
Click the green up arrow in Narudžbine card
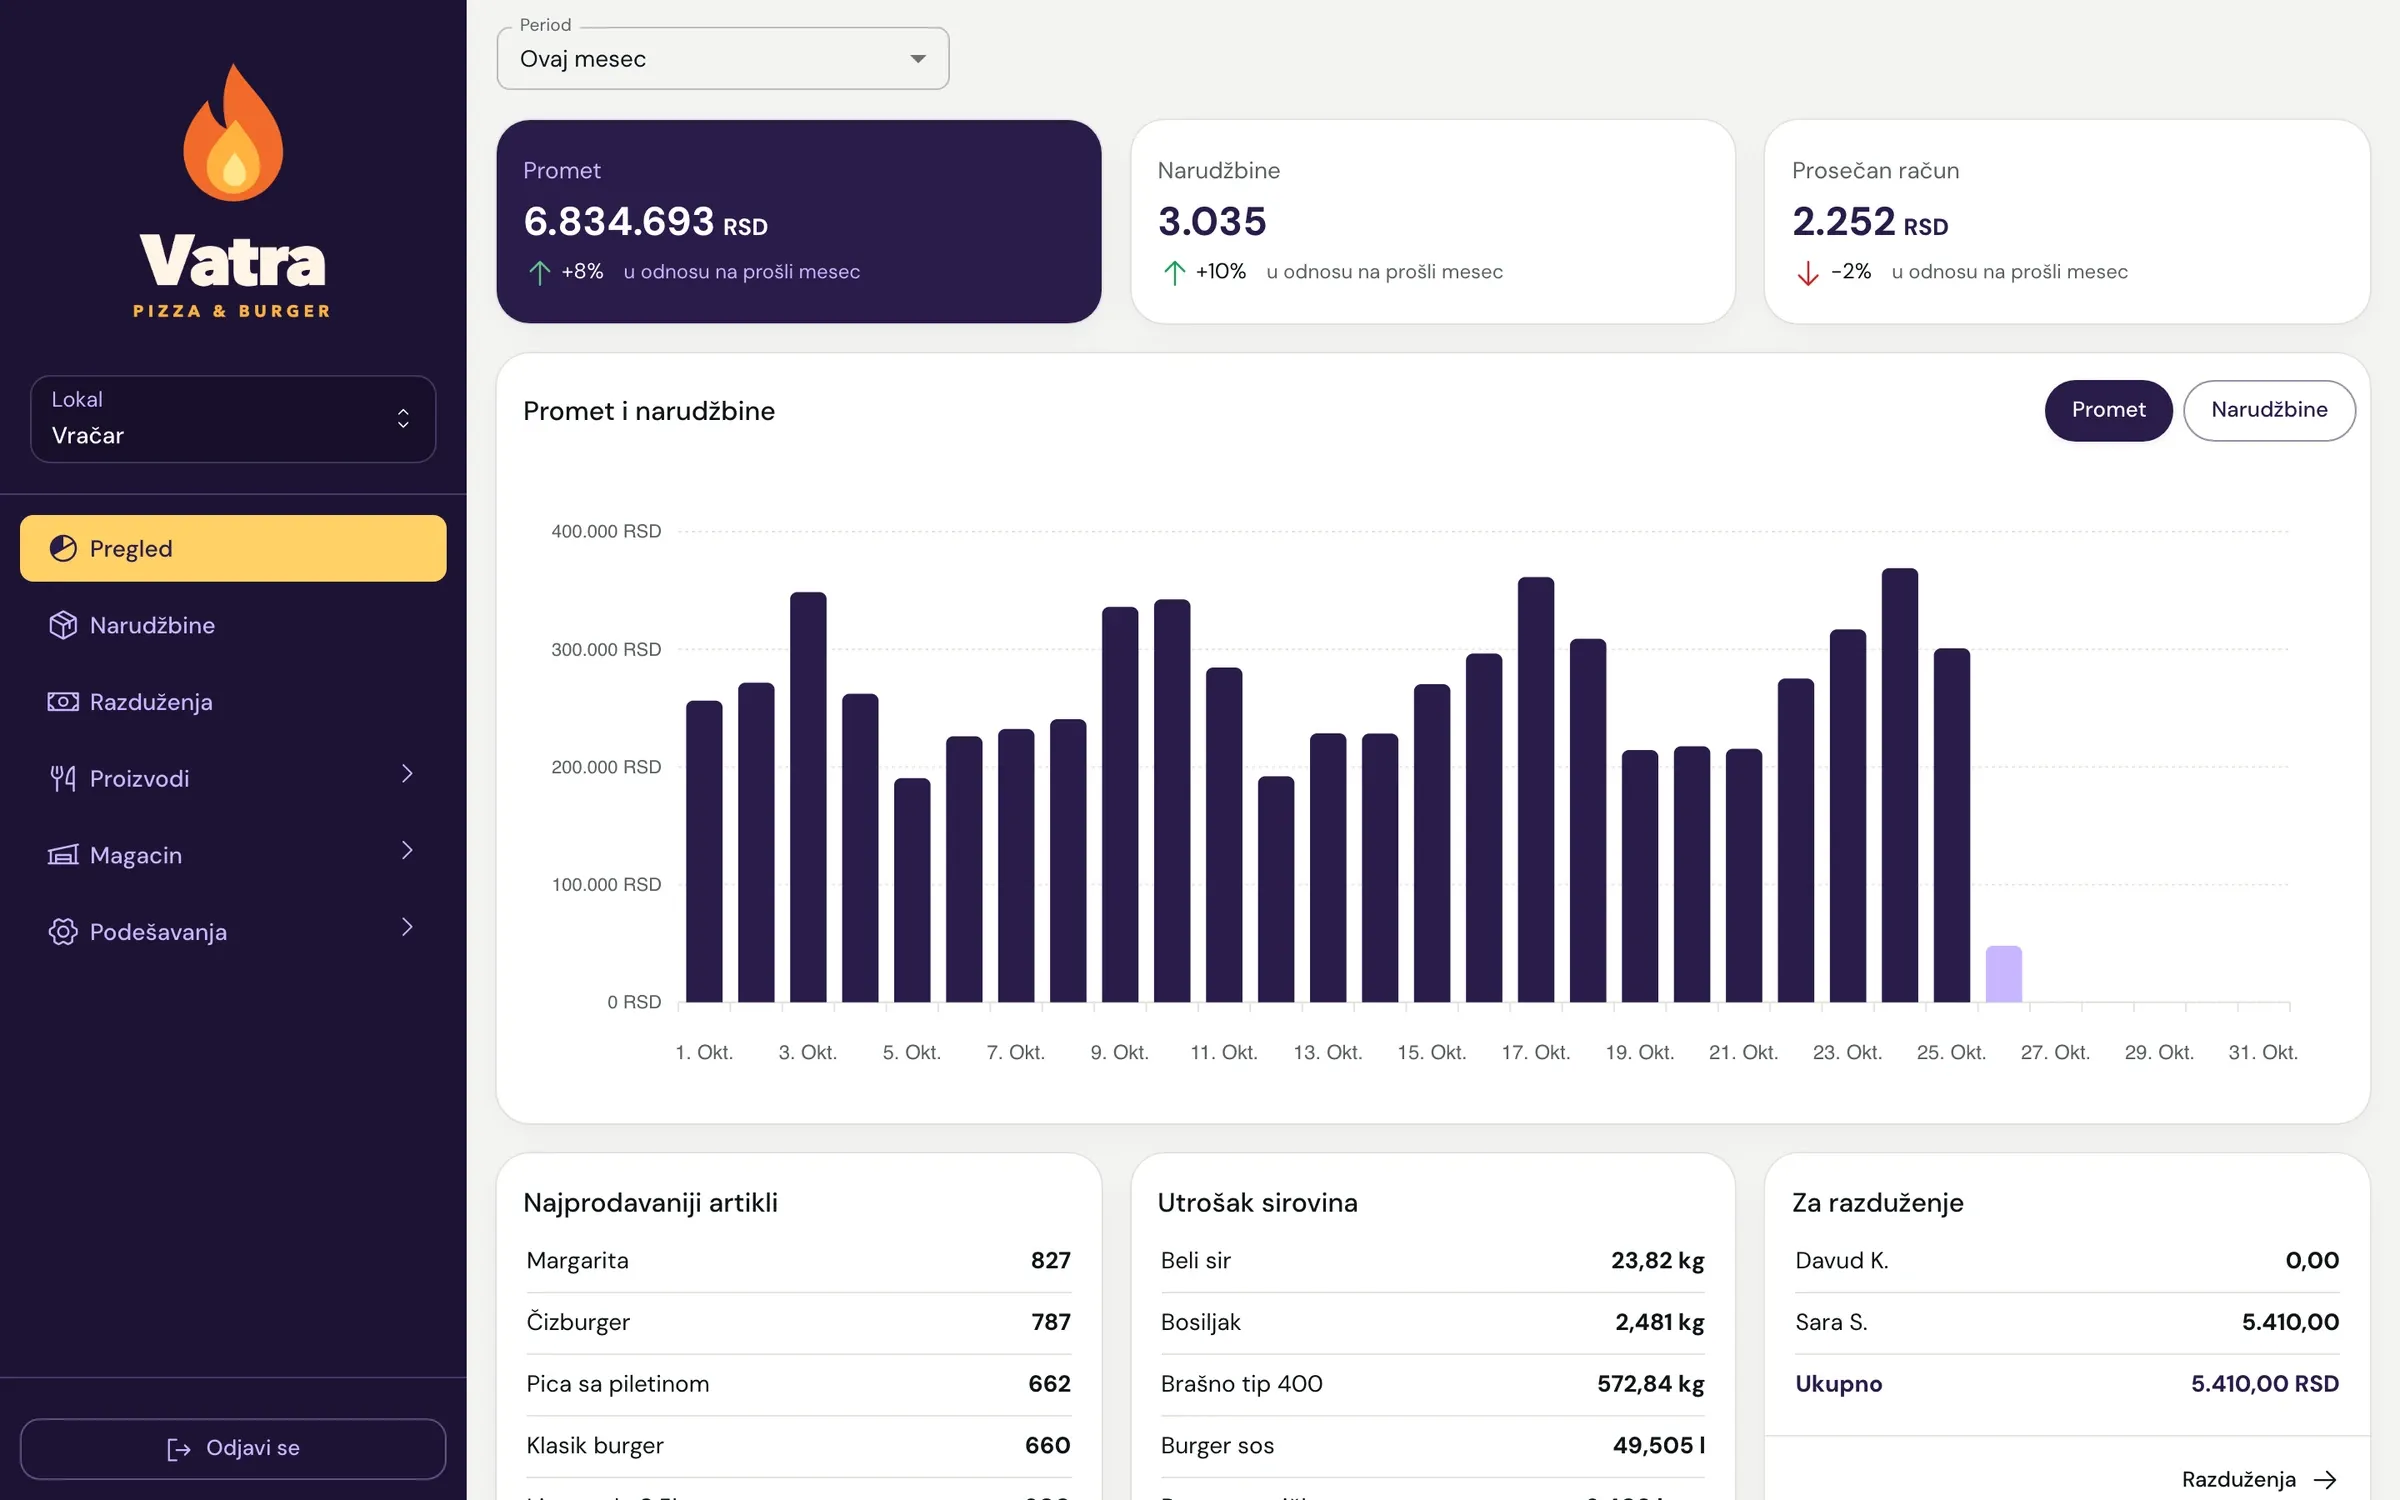1174,272
